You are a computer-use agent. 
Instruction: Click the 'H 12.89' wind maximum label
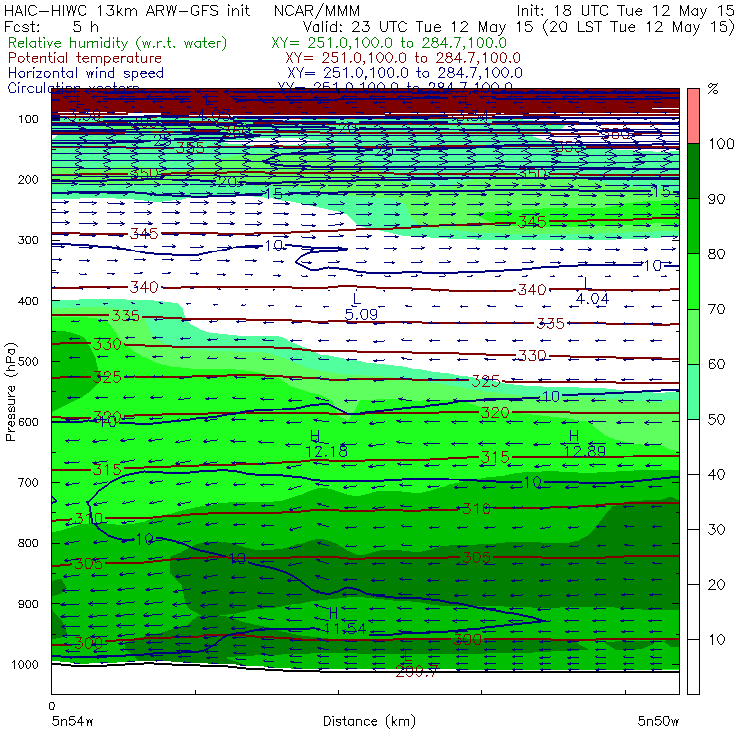click(584, 444)
